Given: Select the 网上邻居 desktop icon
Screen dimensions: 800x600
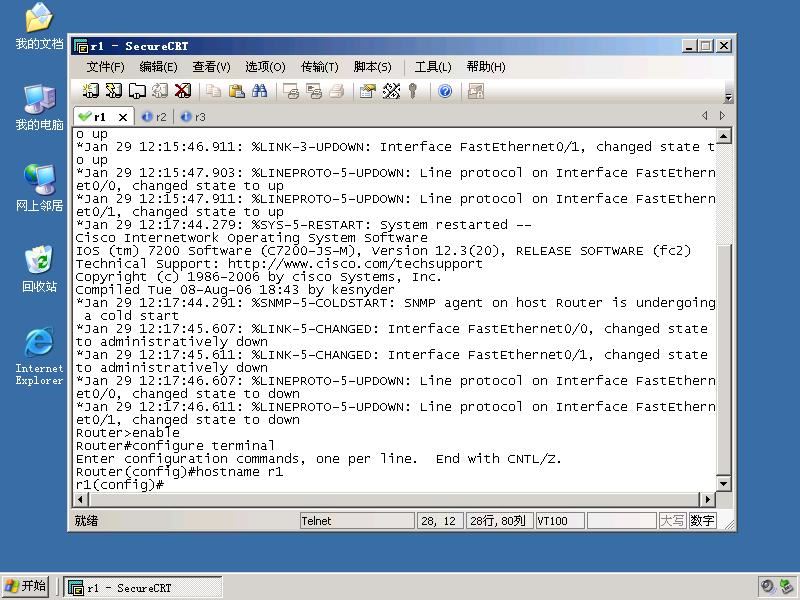Looking at the screenshot, I should point(39,188).
